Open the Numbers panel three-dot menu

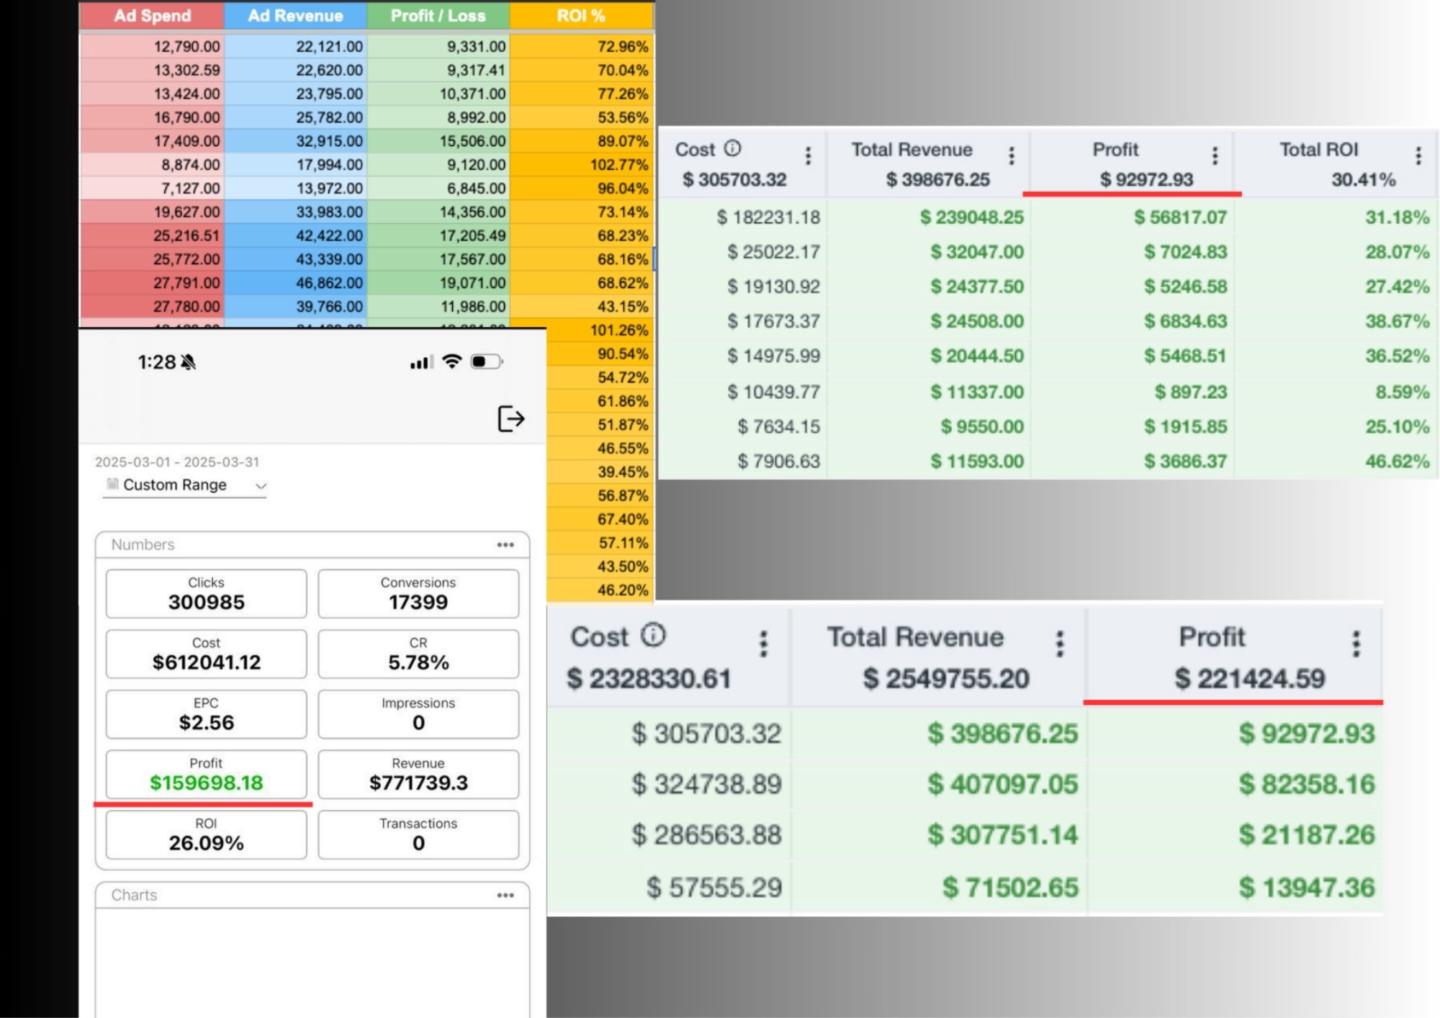click(x=506, y=545)
